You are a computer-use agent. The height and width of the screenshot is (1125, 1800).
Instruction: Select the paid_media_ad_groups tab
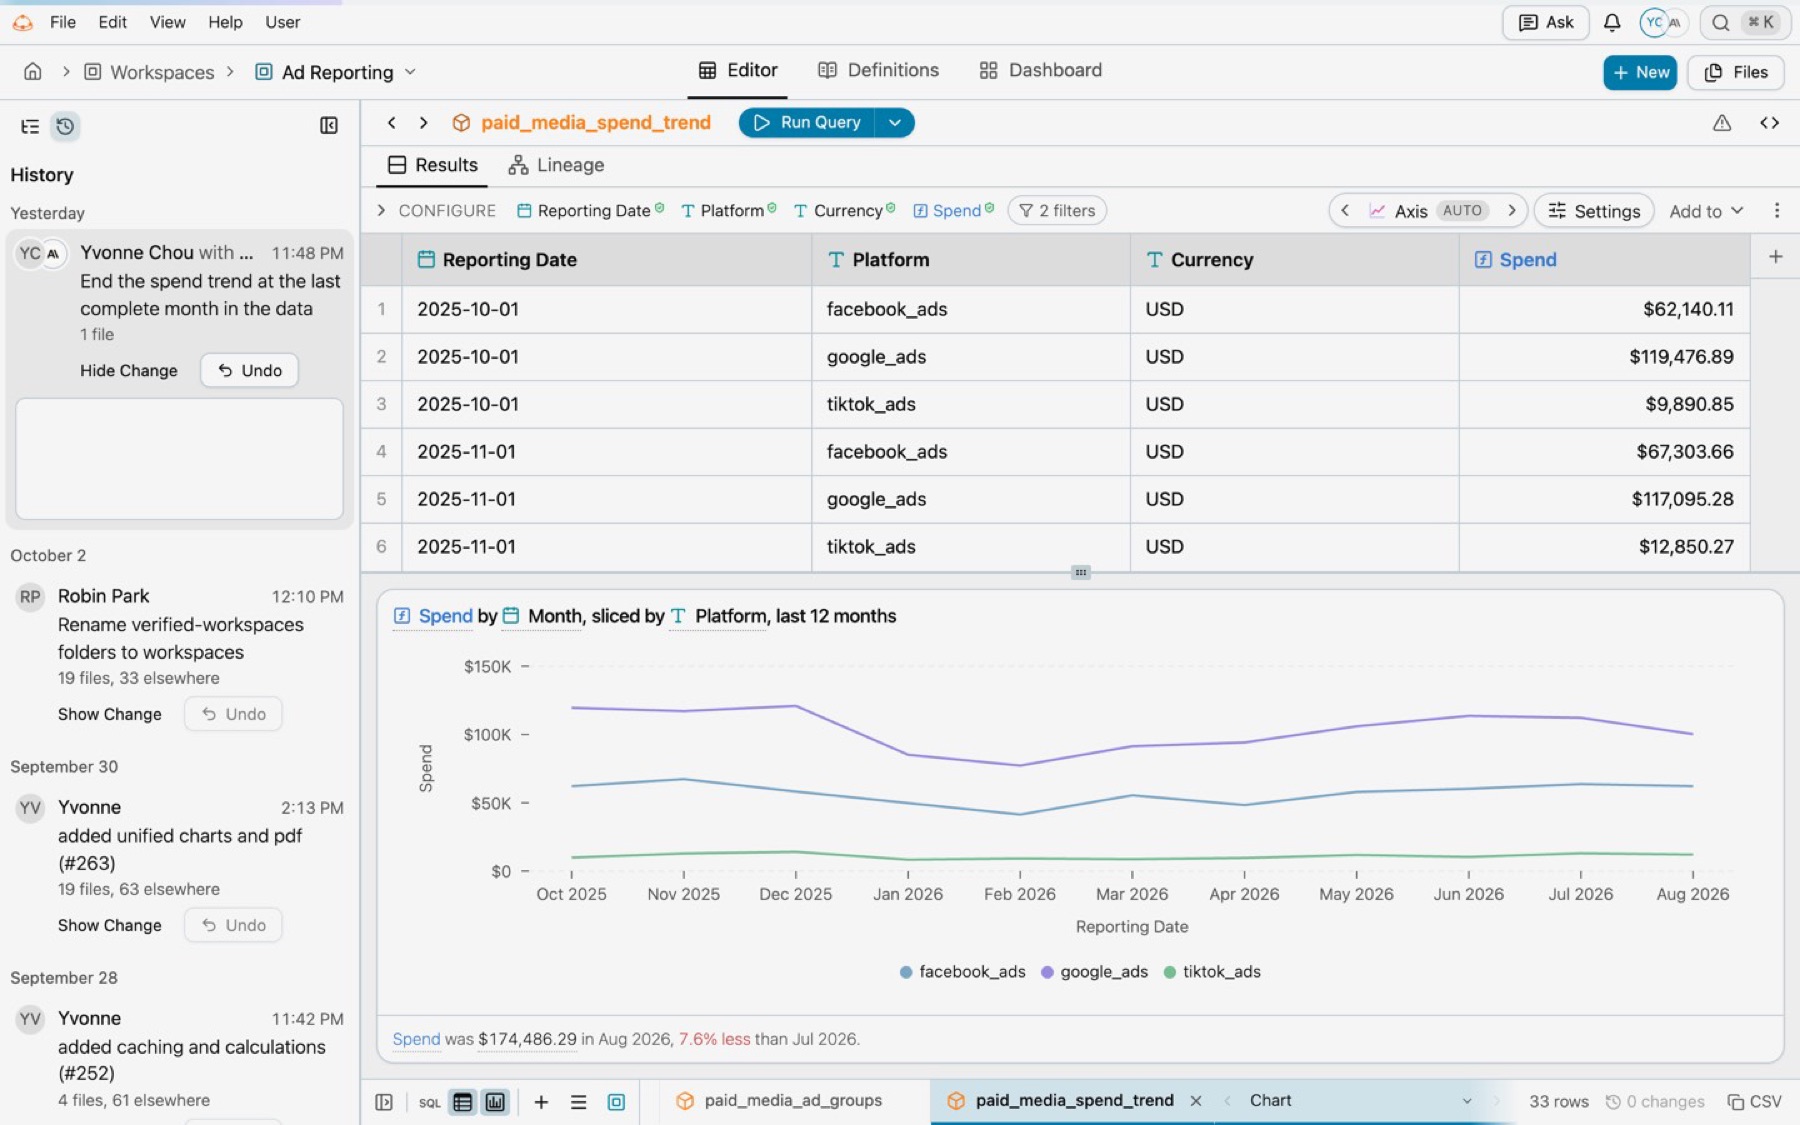[780, 1100]
